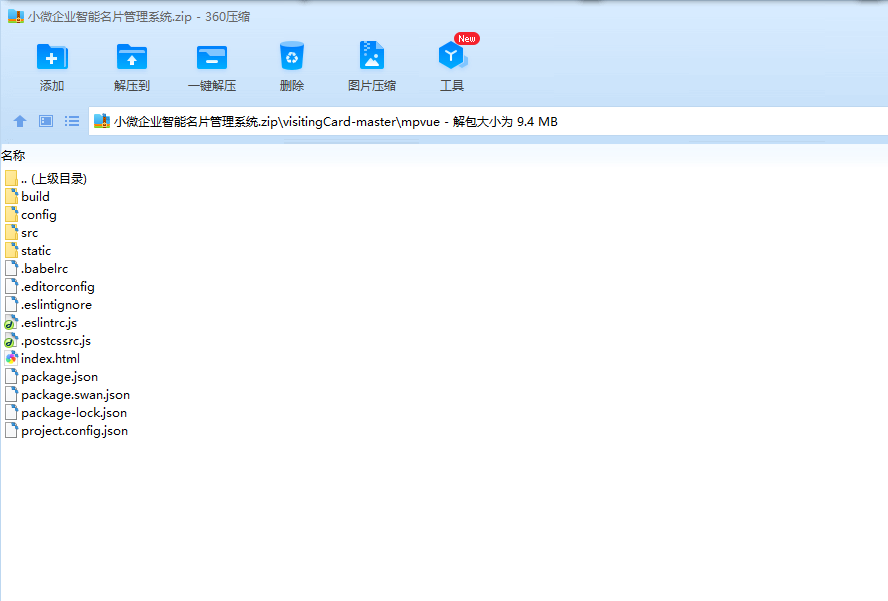This screenshot has width=888, height=601.
Task: Click inside the archive path address field
Action: click(x=488, y=121)
